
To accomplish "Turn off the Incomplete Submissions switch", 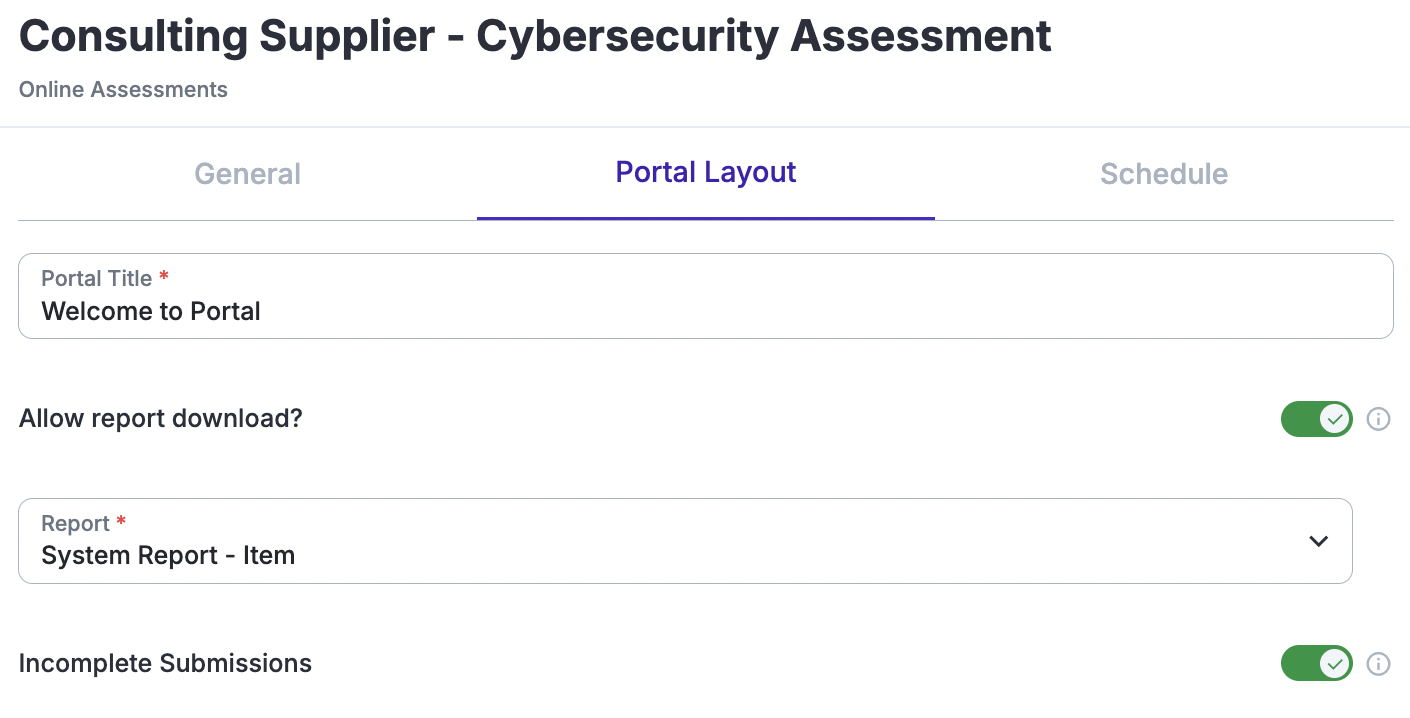I will point(1316,664).
